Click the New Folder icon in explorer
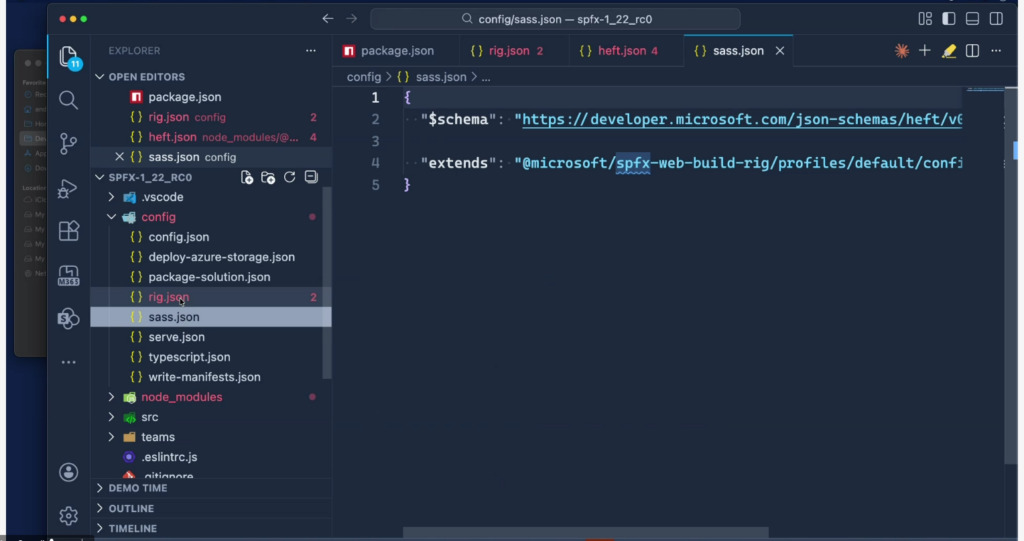This screenshot has width=1024, height=541. pos(268,177)
